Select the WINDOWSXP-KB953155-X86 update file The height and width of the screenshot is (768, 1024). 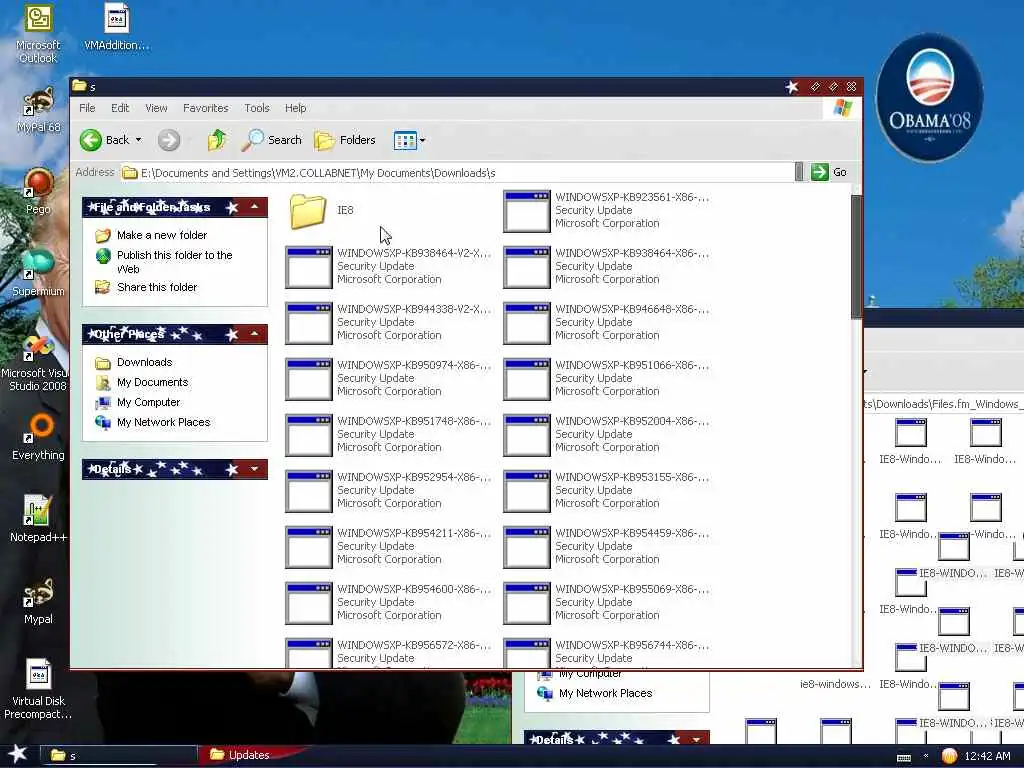606,490
